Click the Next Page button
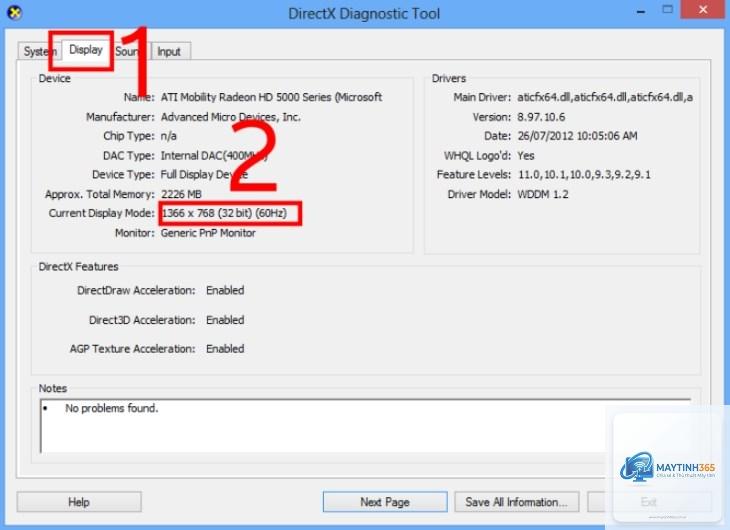 [x=385, y=502]
